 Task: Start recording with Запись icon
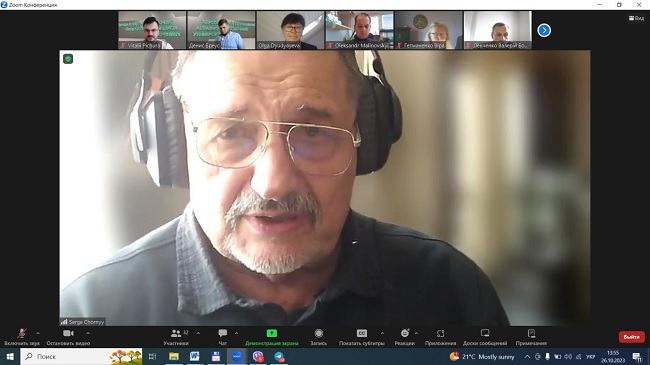319,337
